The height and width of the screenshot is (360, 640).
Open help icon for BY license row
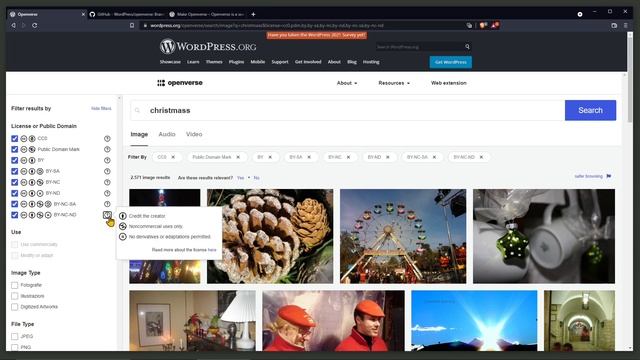107,160
